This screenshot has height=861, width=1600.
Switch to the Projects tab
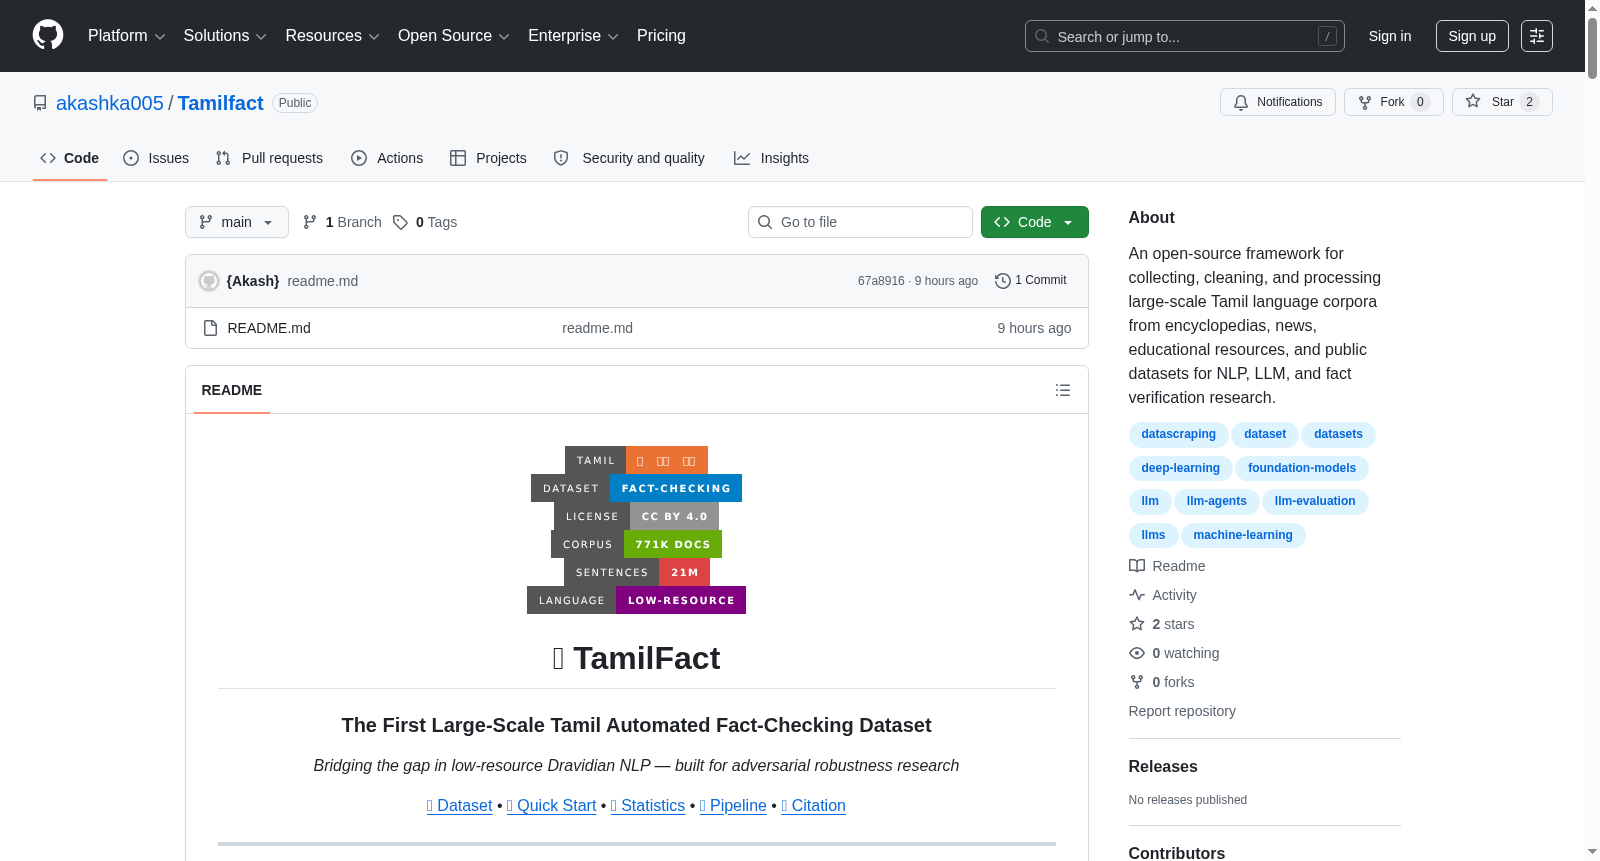(488, 158)
